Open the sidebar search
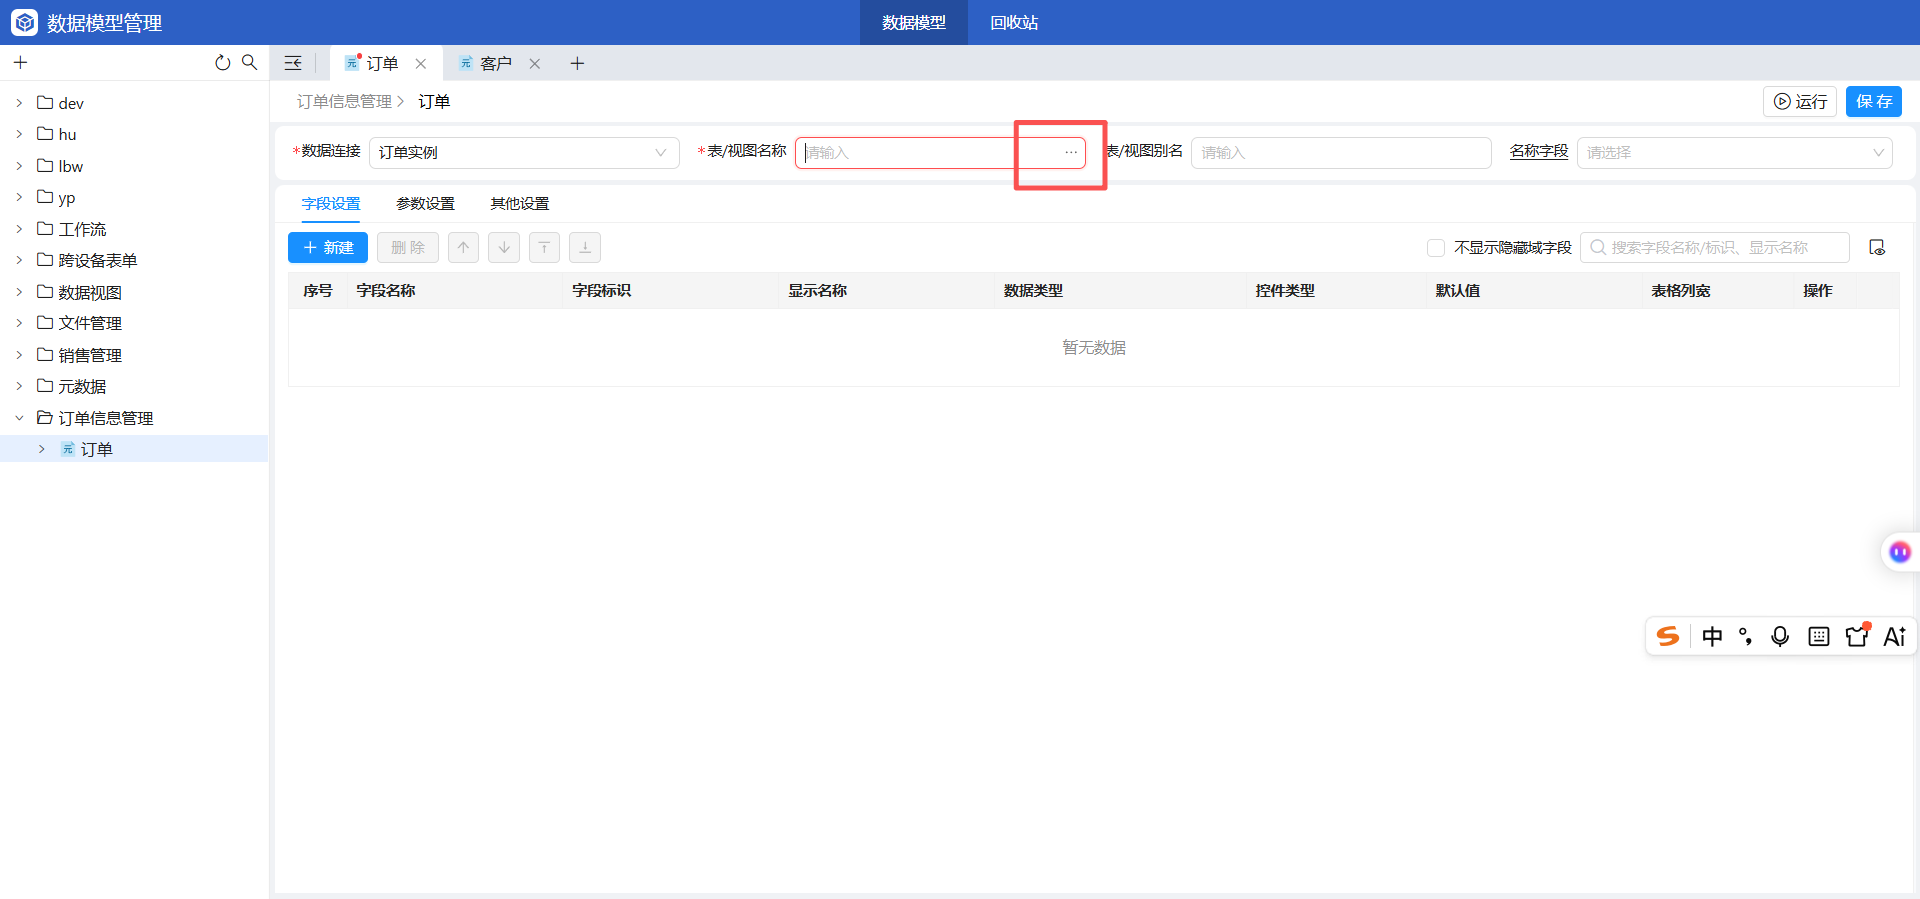 coord(250,62)
